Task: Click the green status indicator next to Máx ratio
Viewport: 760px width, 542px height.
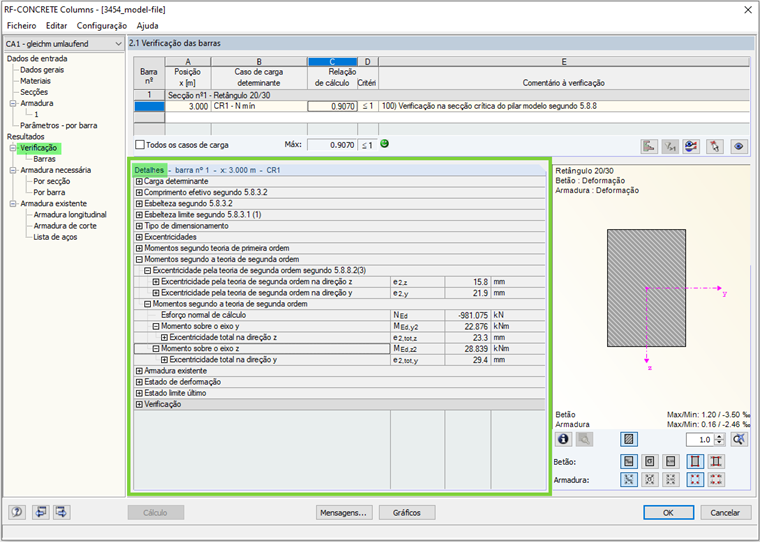Action: coord(384,143)
